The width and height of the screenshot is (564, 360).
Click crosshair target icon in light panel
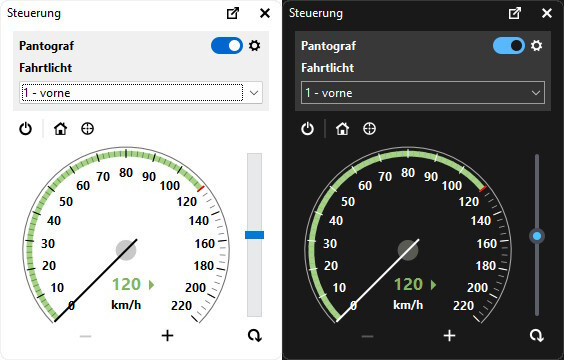pos(87,128)
